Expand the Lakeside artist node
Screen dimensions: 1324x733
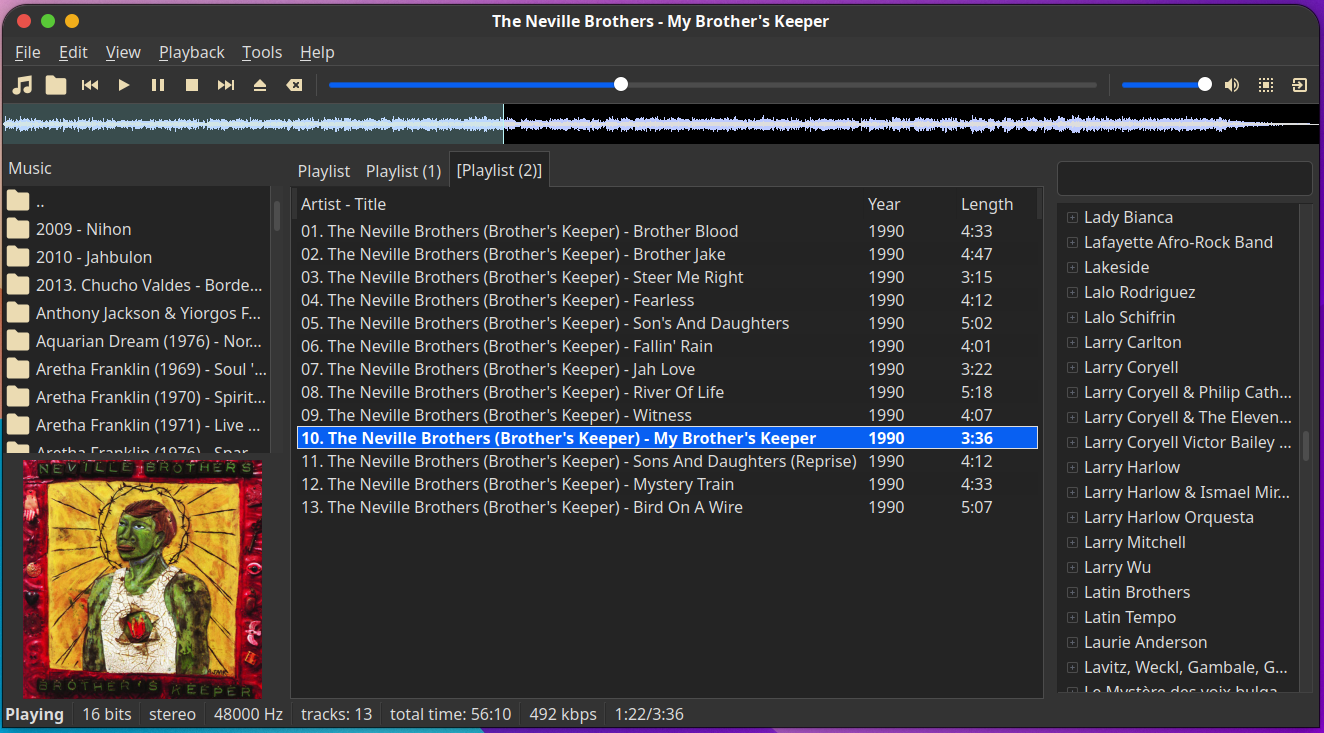click(x=1072, y=267)
